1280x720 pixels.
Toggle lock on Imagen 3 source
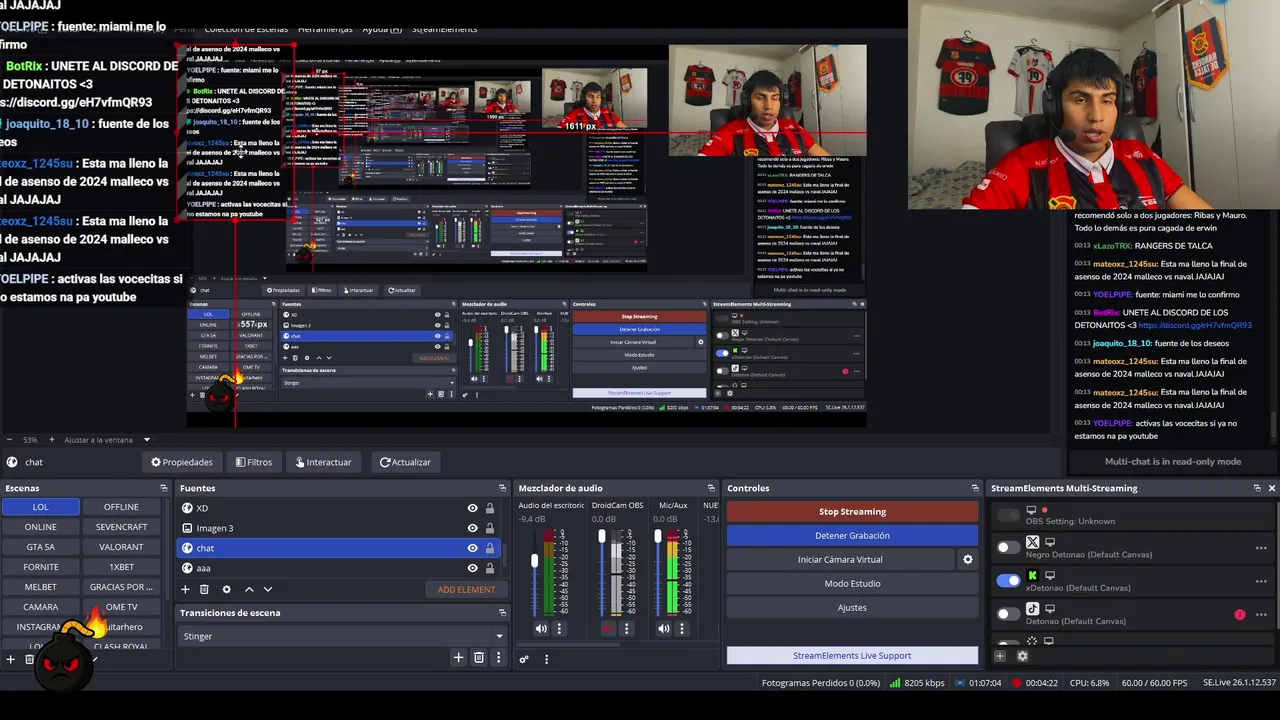pyautogui.click(x=489, y=528)
